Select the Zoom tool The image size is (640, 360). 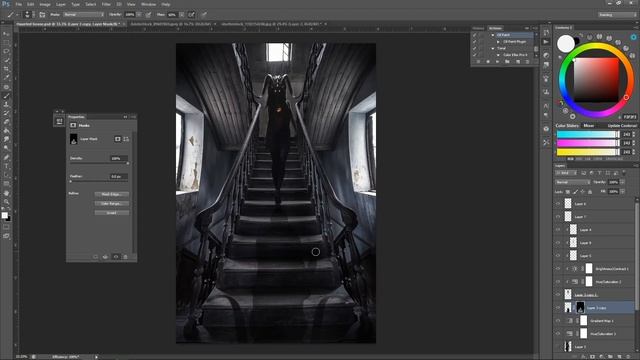point(6,202)
